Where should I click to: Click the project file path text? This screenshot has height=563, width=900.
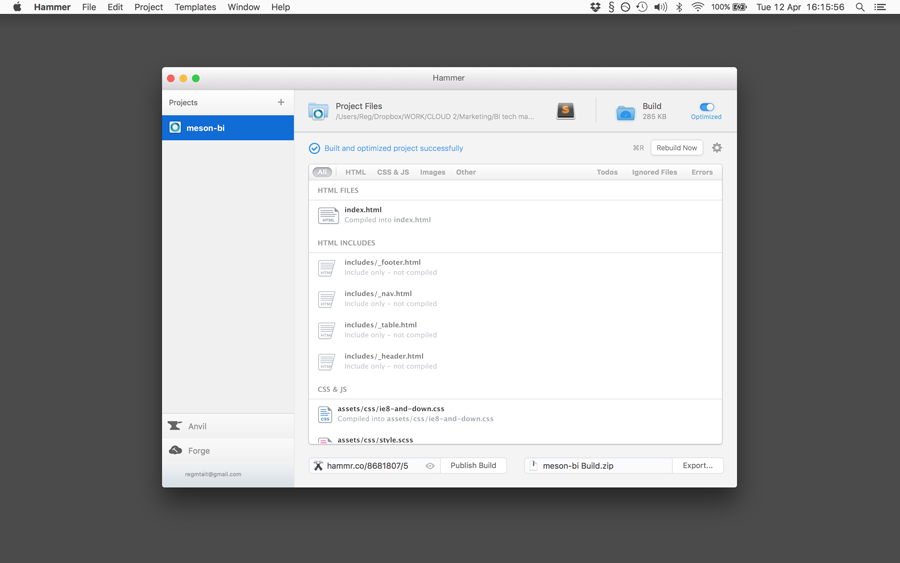click(x=435, y=117)
